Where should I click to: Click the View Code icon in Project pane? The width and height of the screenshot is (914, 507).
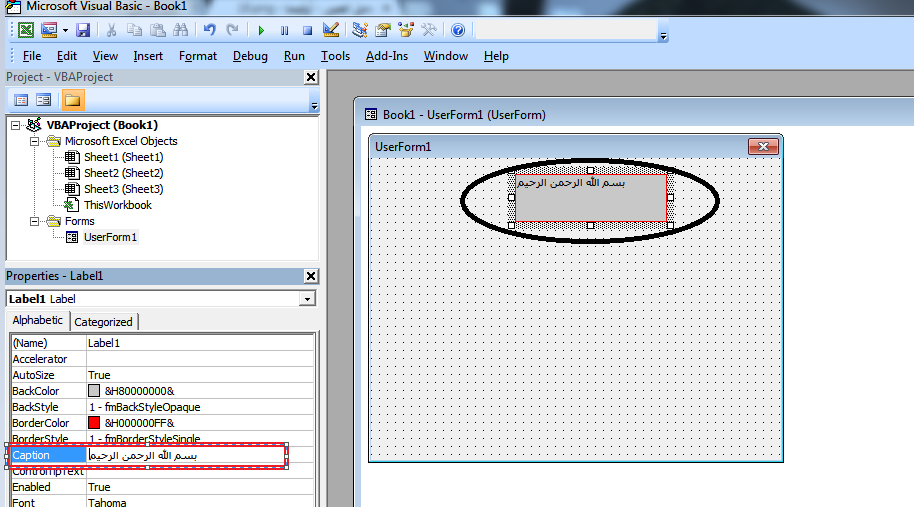(21, 100)
